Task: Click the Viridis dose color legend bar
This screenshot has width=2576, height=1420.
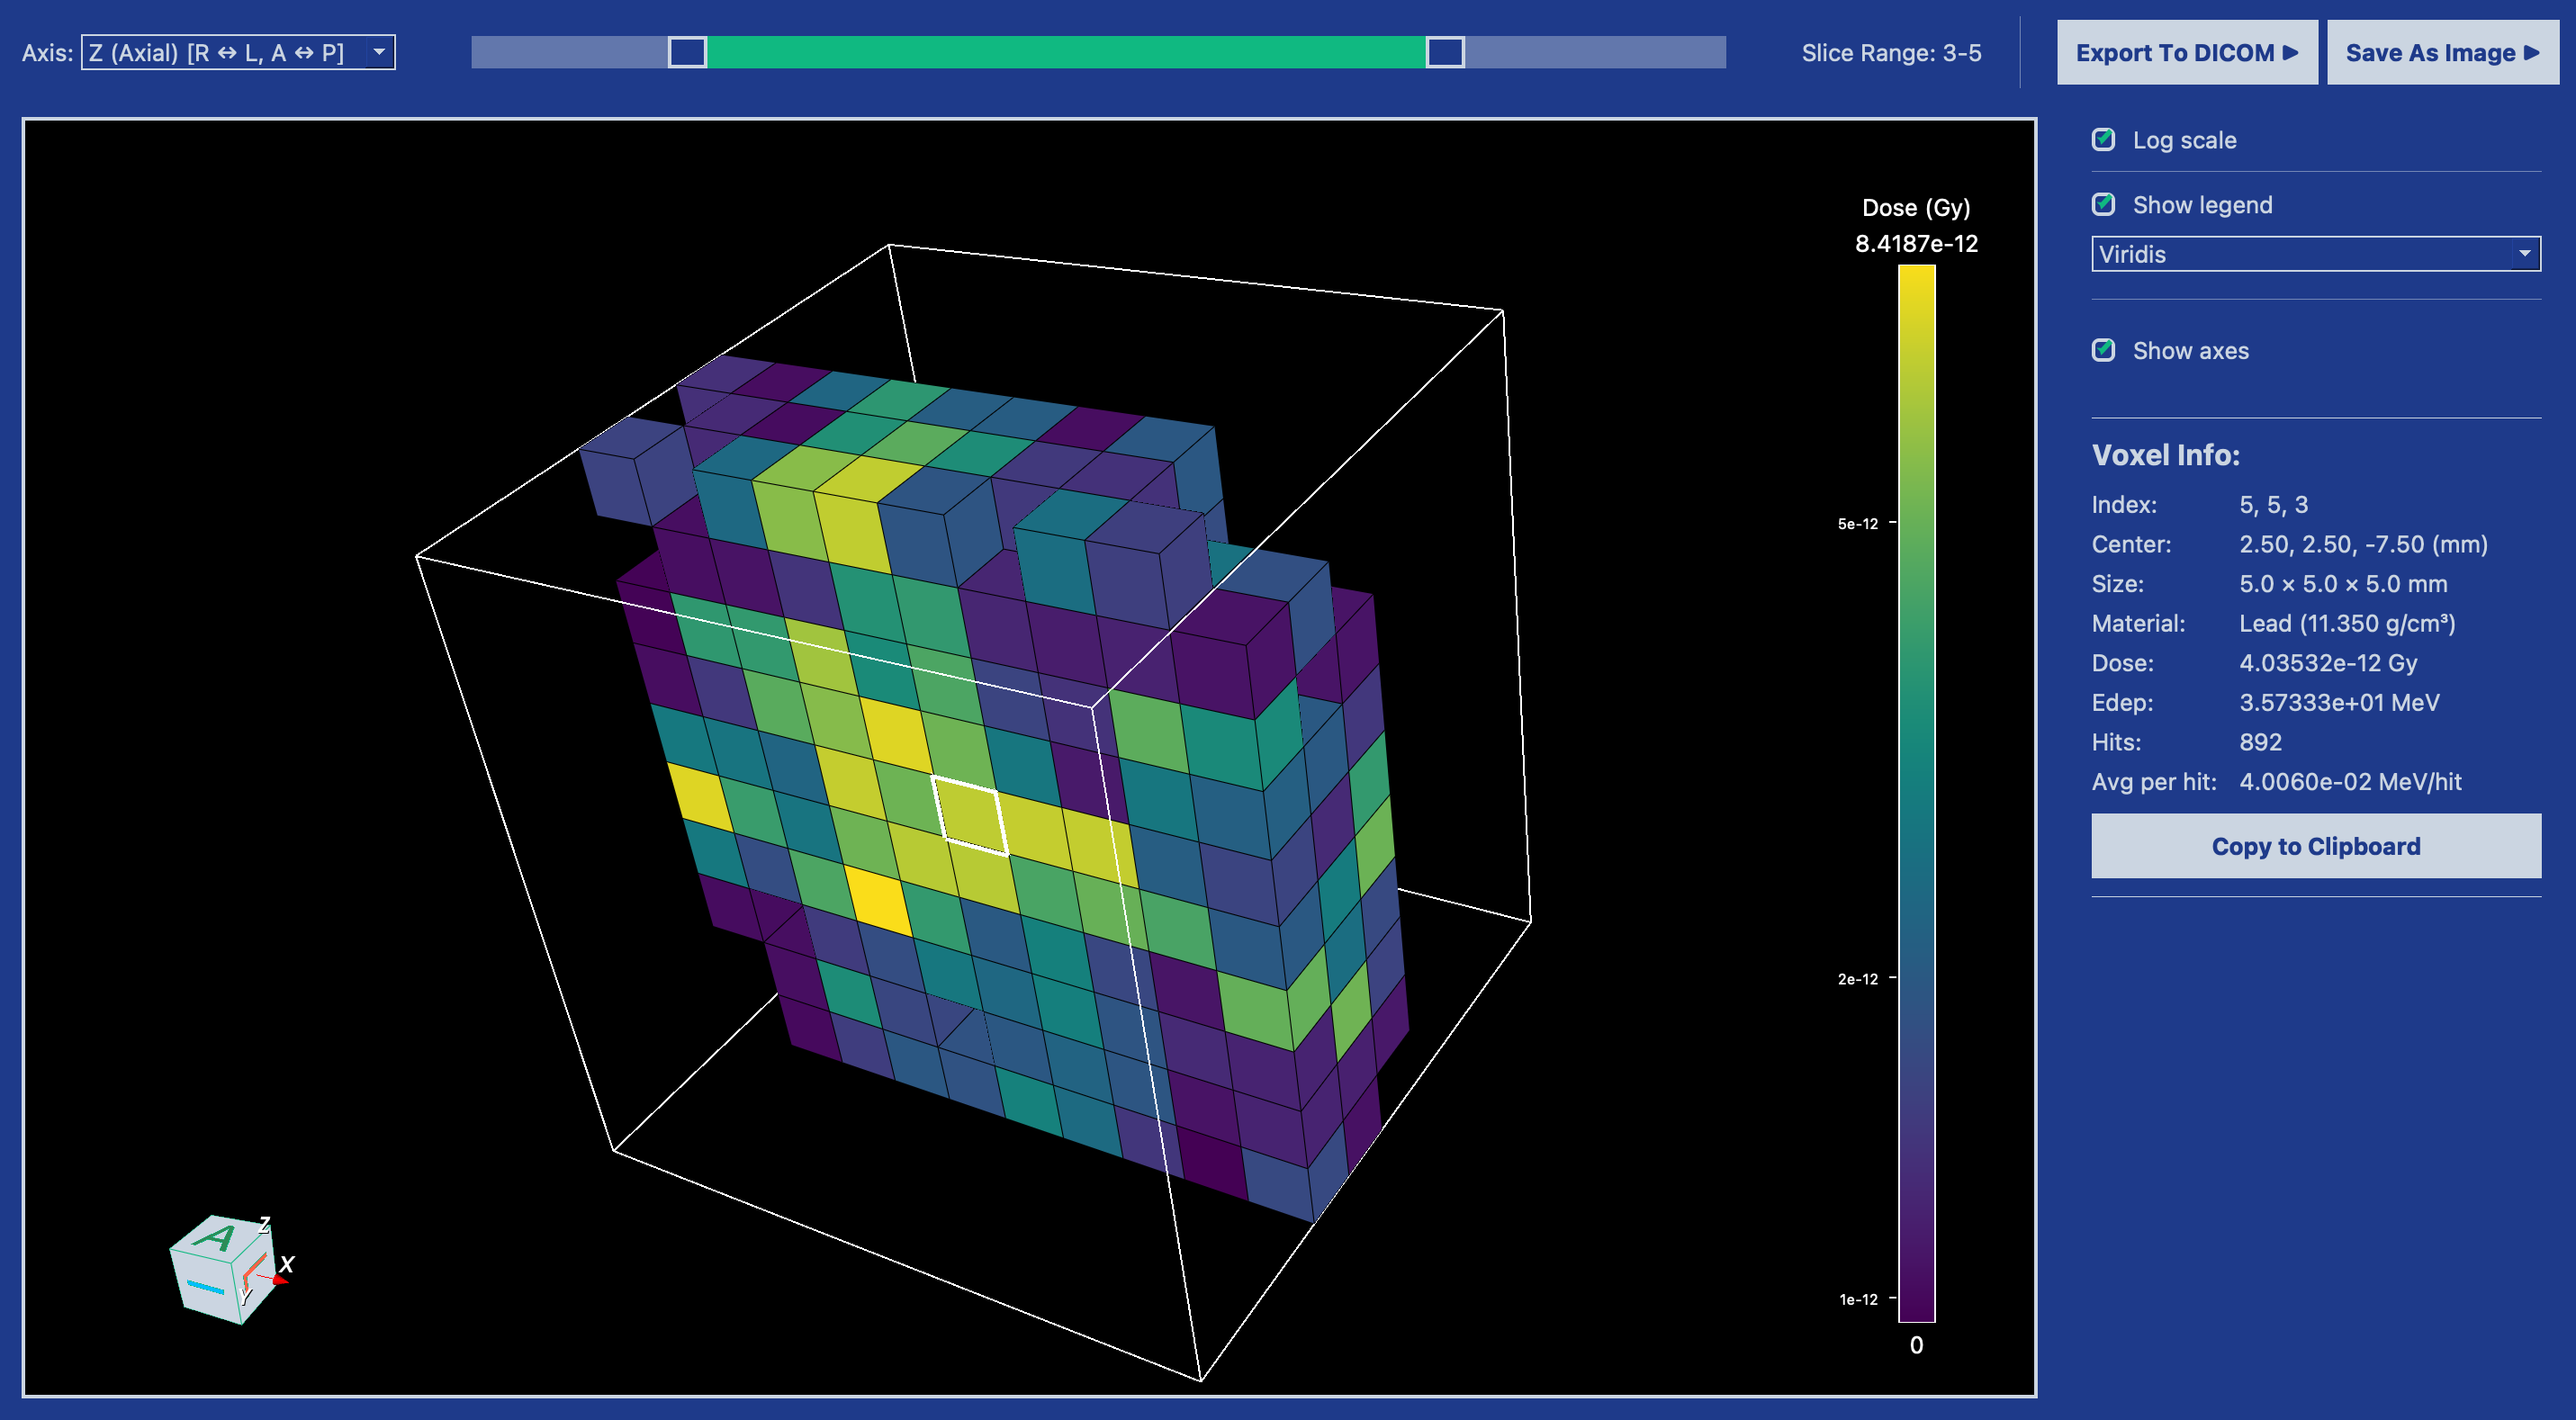Action: pyautogui.click(x=1917, y=793)
